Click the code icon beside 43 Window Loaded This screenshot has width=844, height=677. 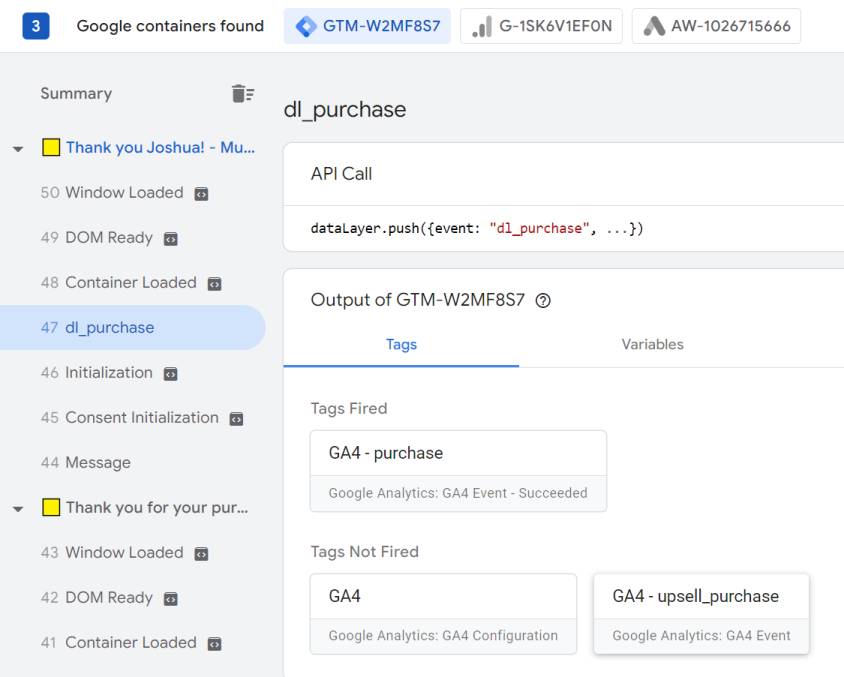201,554
